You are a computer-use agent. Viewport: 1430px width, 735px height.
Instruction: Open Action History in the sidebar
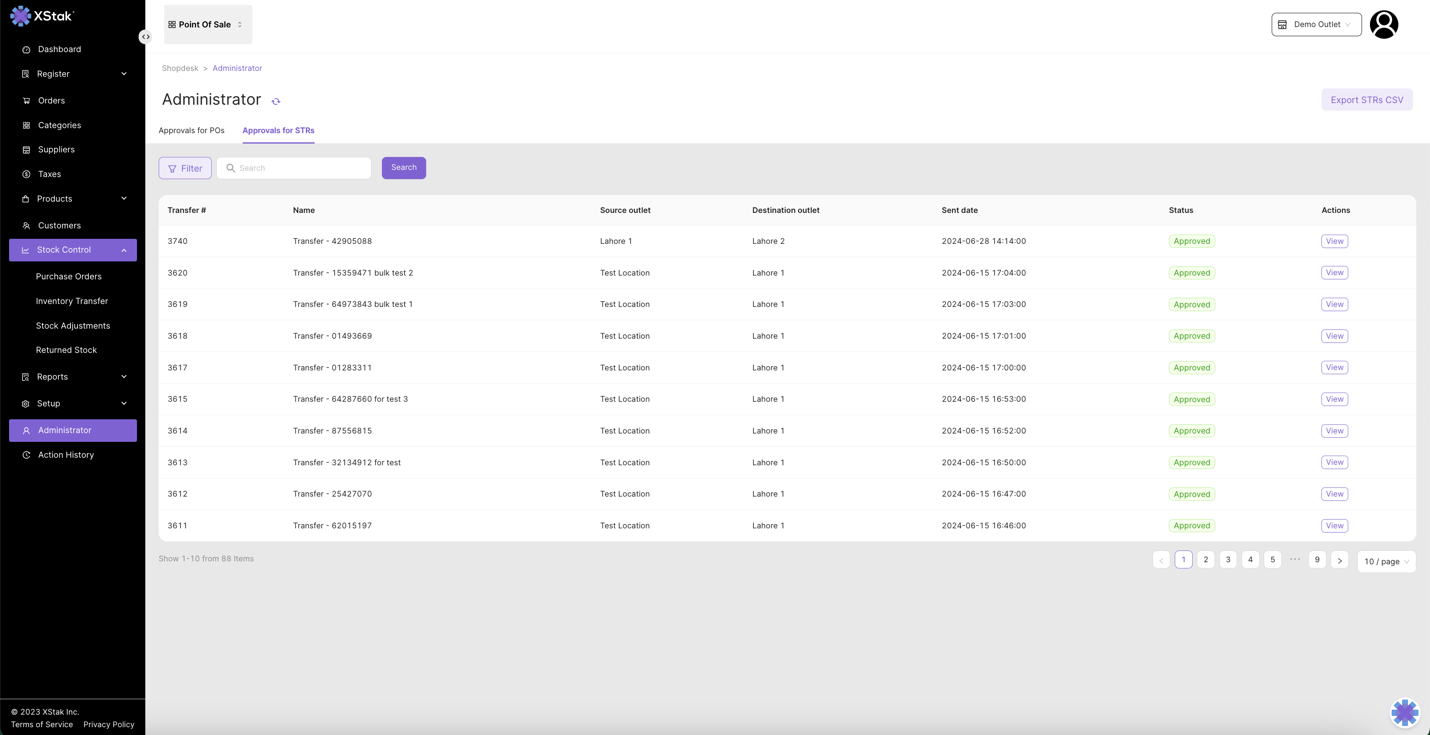[x=66, y=455]
